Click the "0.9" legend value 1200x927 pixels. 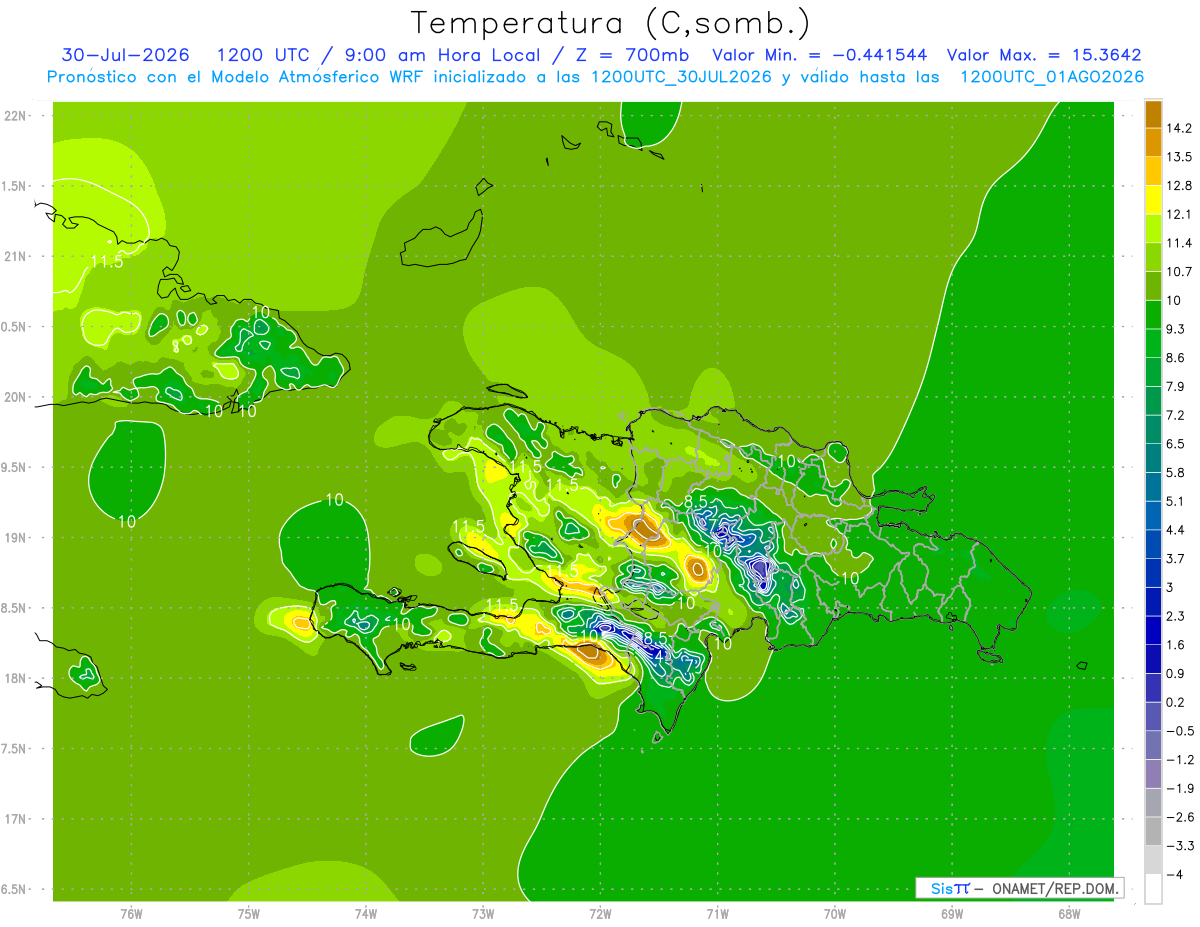pyautogui.click(x=1176, y=674)
